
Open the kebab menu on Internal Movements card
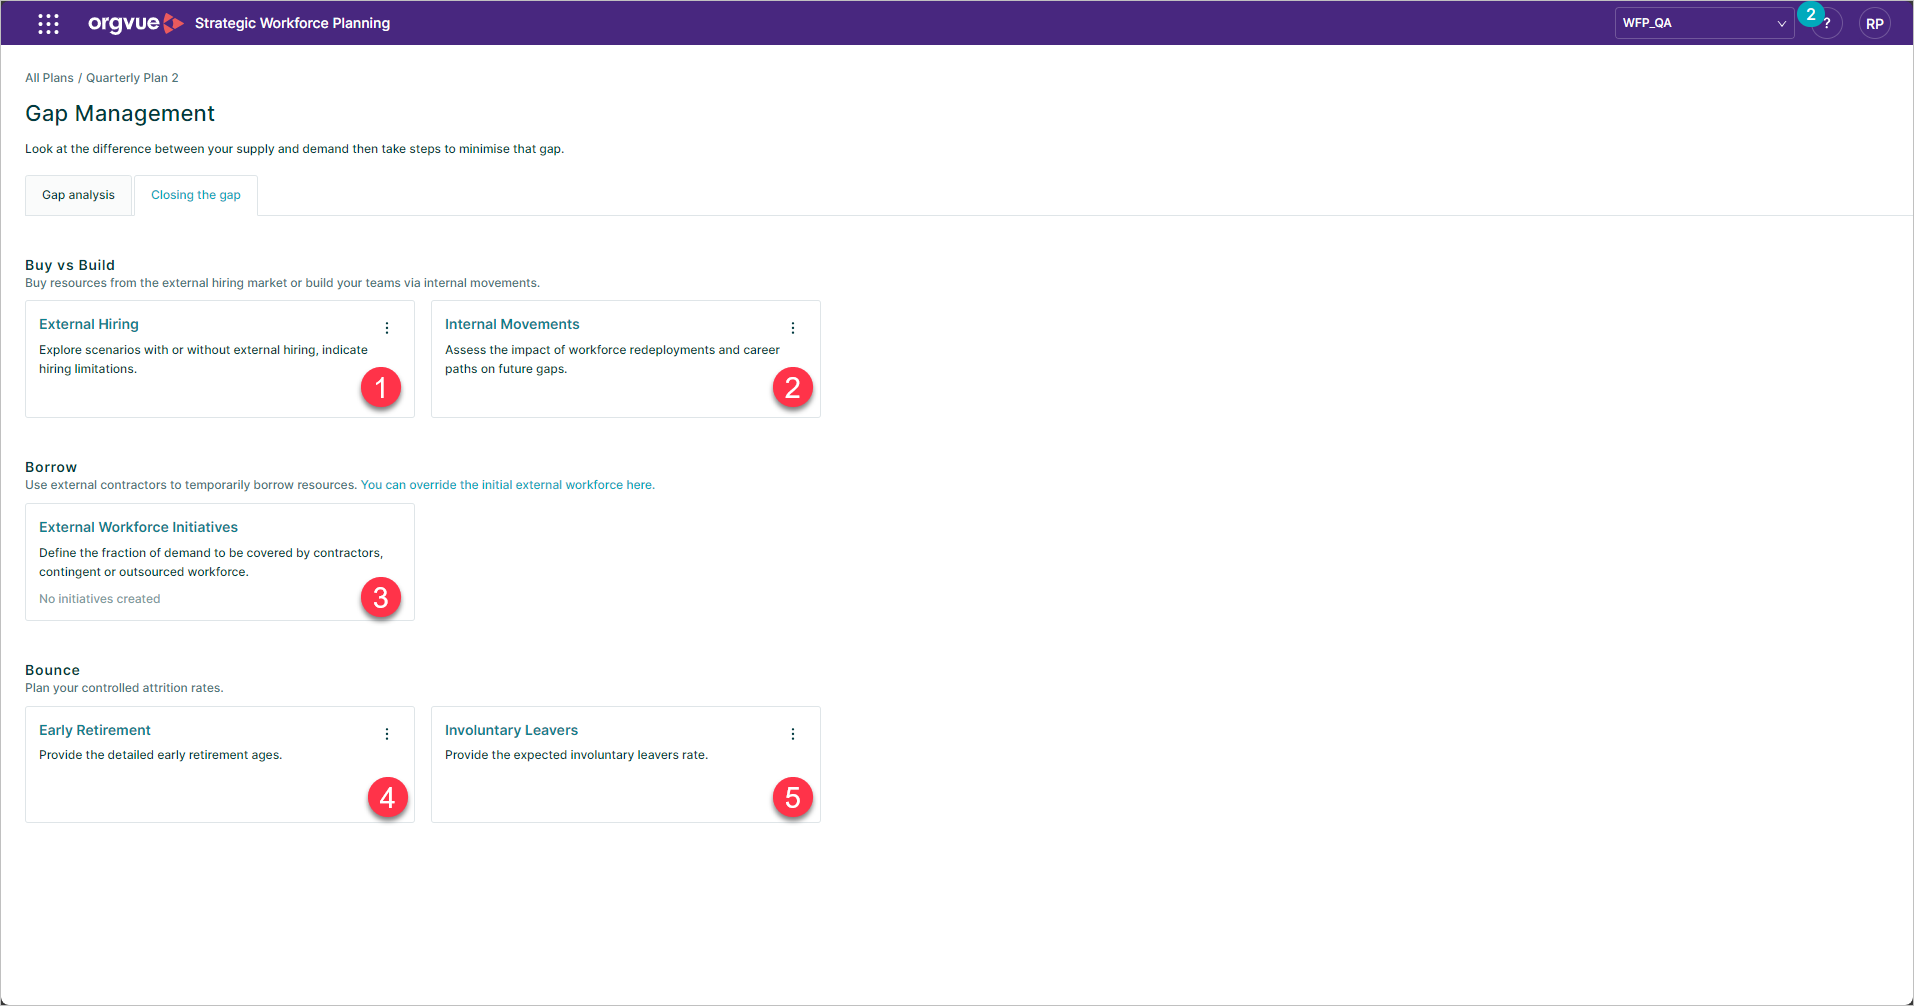[793, 327]
